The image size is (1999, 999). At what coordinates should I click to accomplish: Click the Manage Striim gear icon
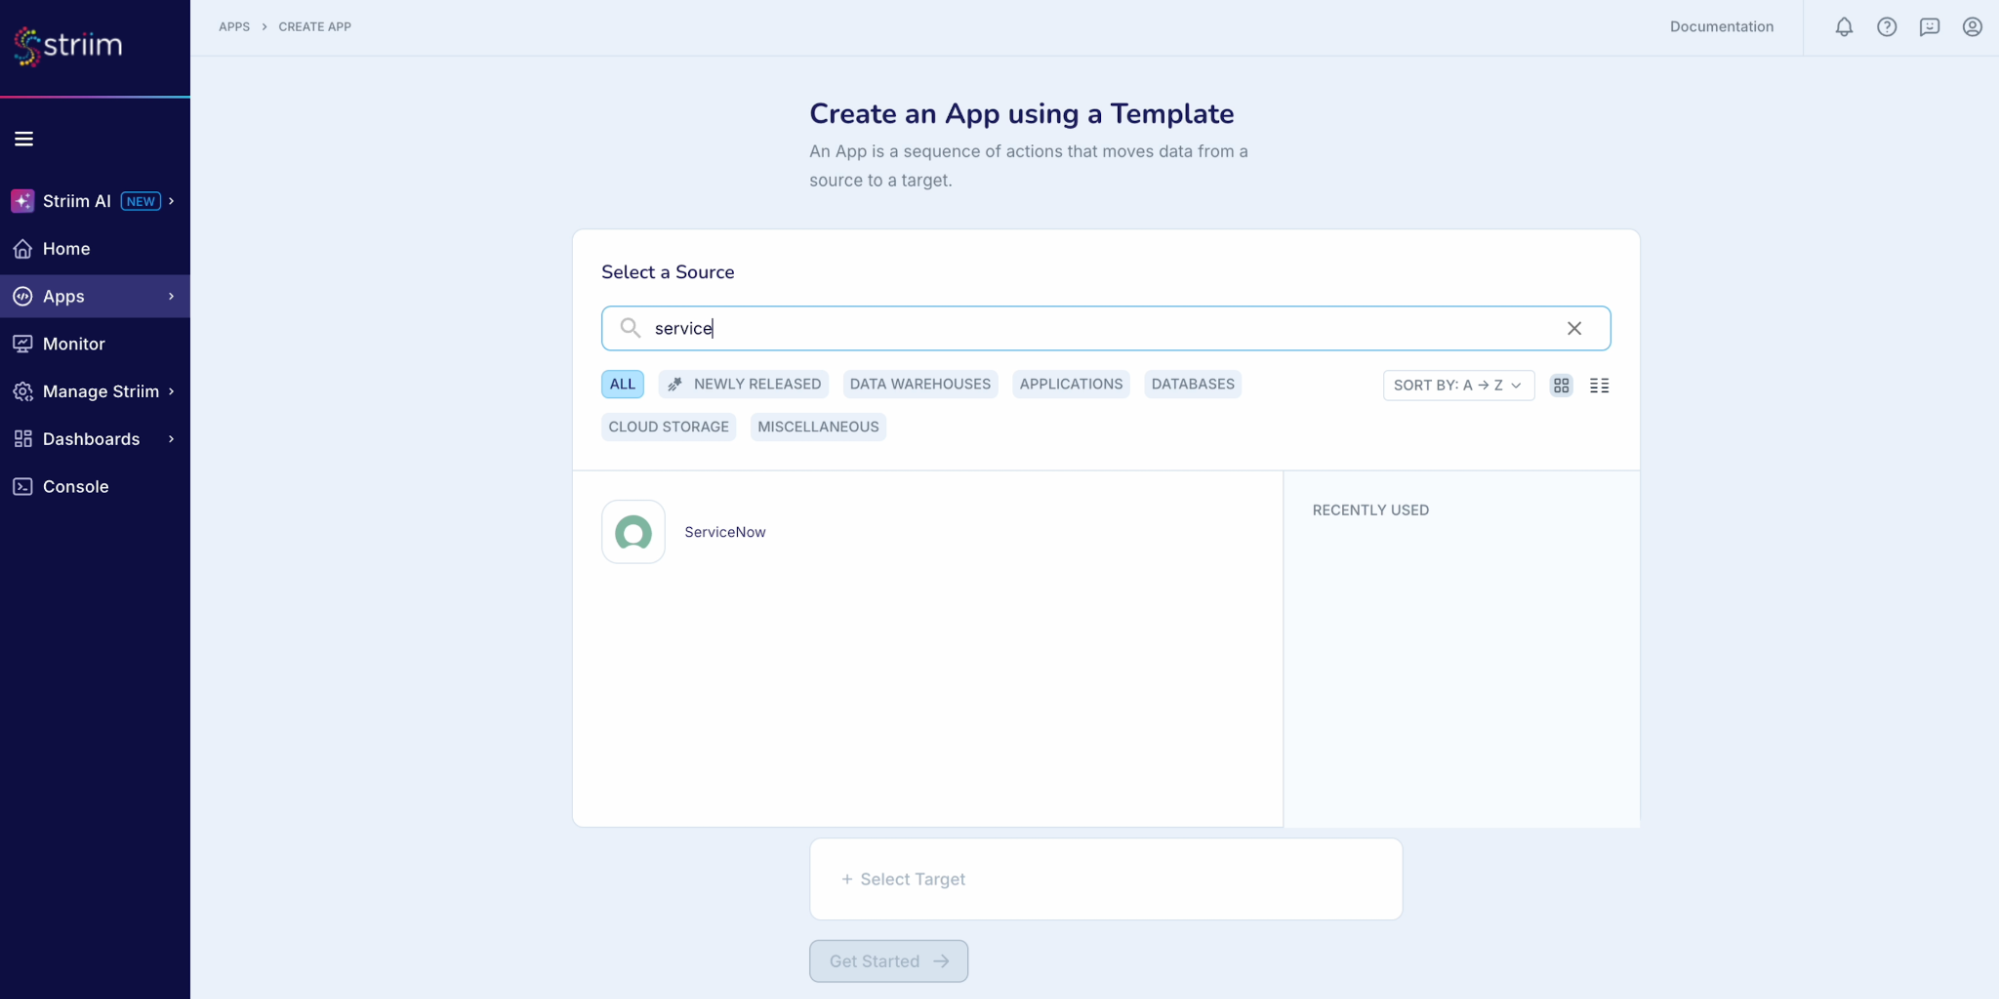(23, 391)
